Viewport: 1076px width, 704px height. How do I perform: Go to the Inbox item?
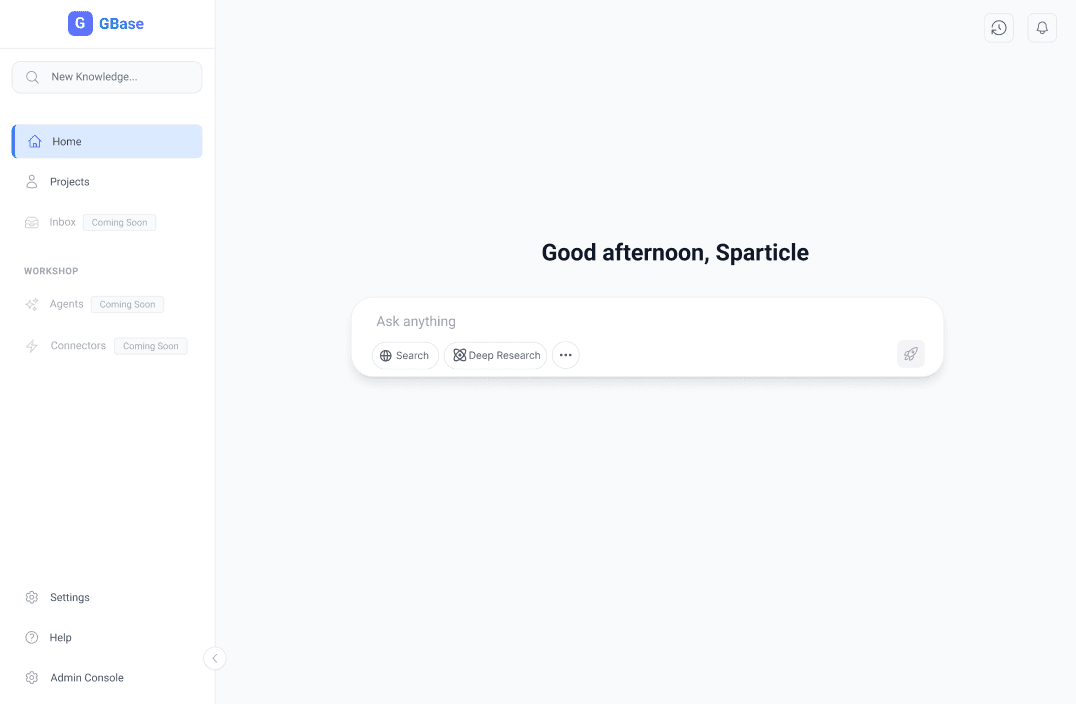(62, 222)
